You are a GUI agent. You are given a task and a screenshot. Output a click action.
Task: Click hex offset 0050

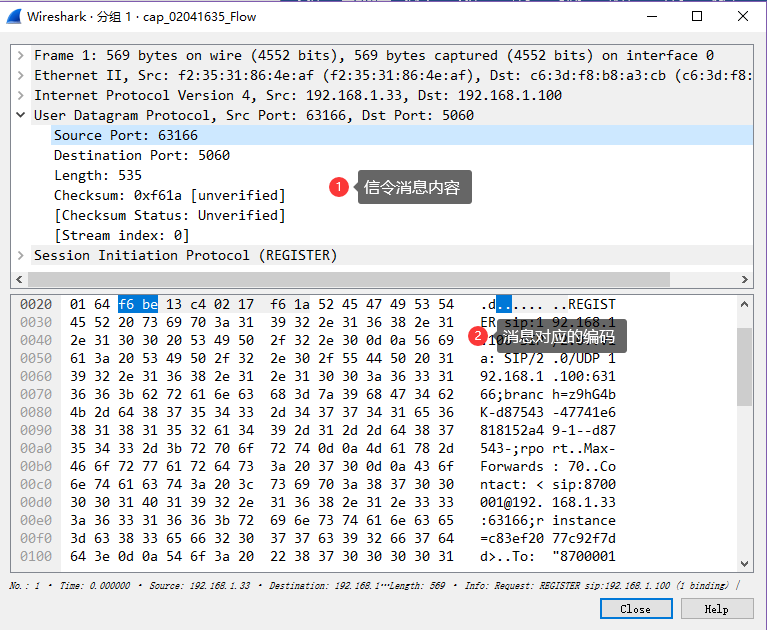pos(36,359)
